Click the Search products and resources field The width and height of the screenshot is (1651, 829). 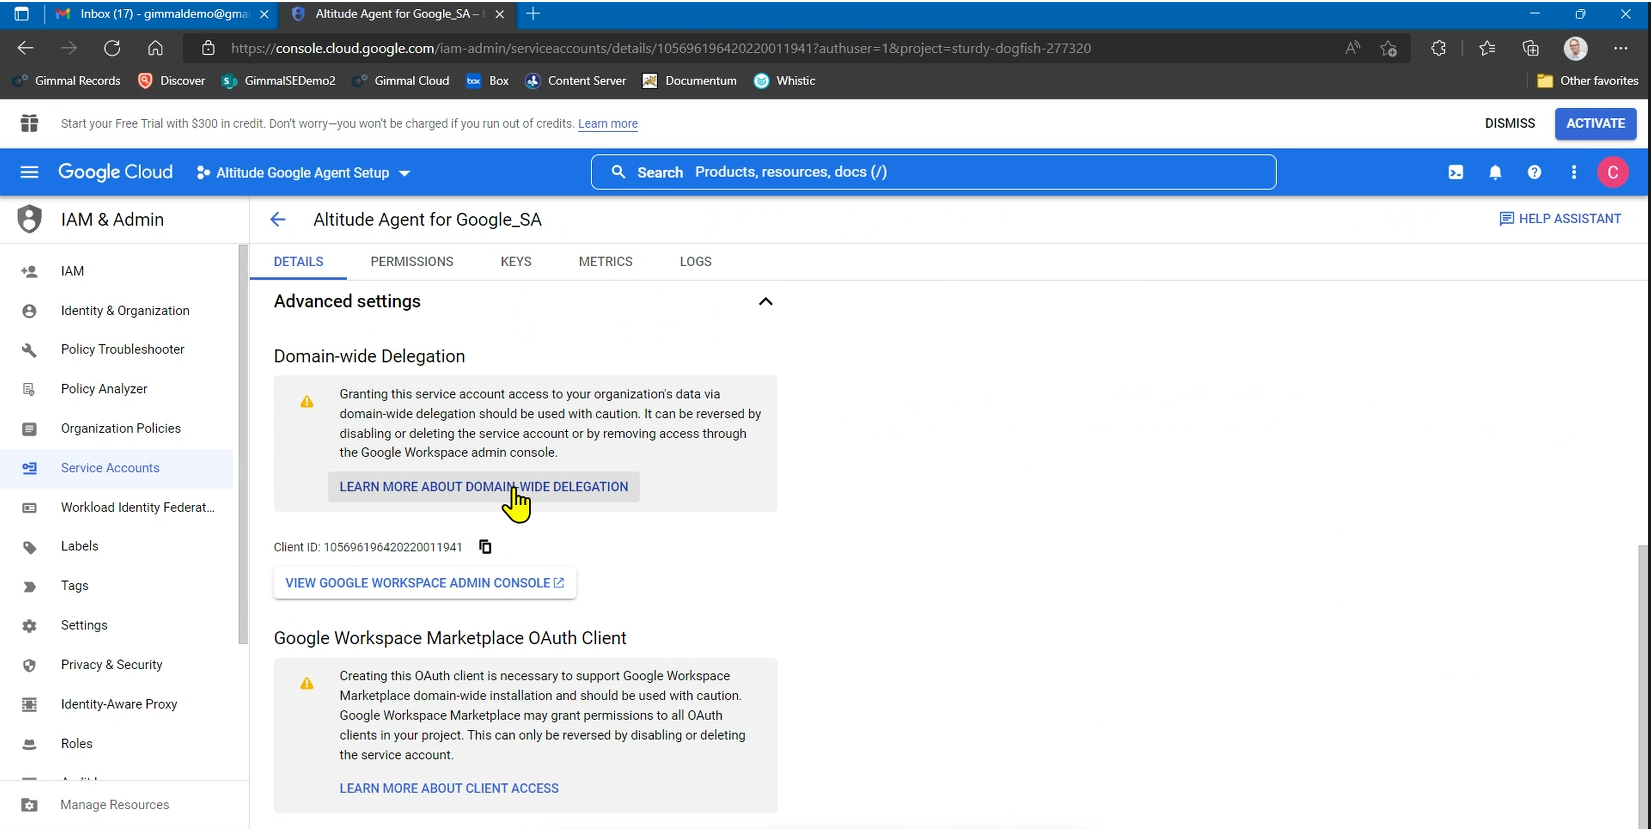(x=933, y=172)
